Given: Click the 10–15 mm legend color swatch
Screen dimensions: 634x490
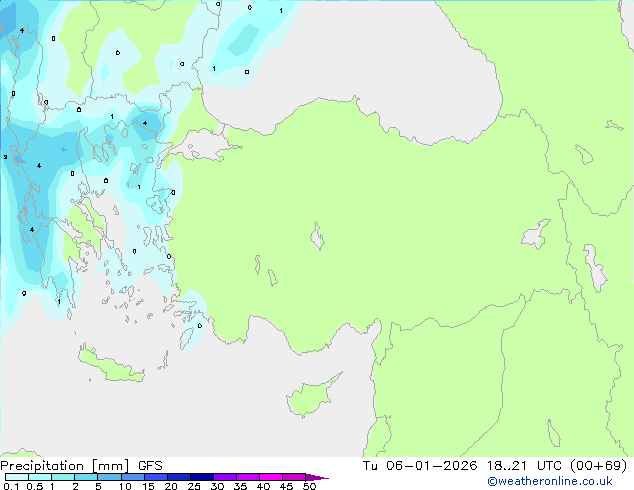Looking at the screenshot, I should [x=132, y=477].
